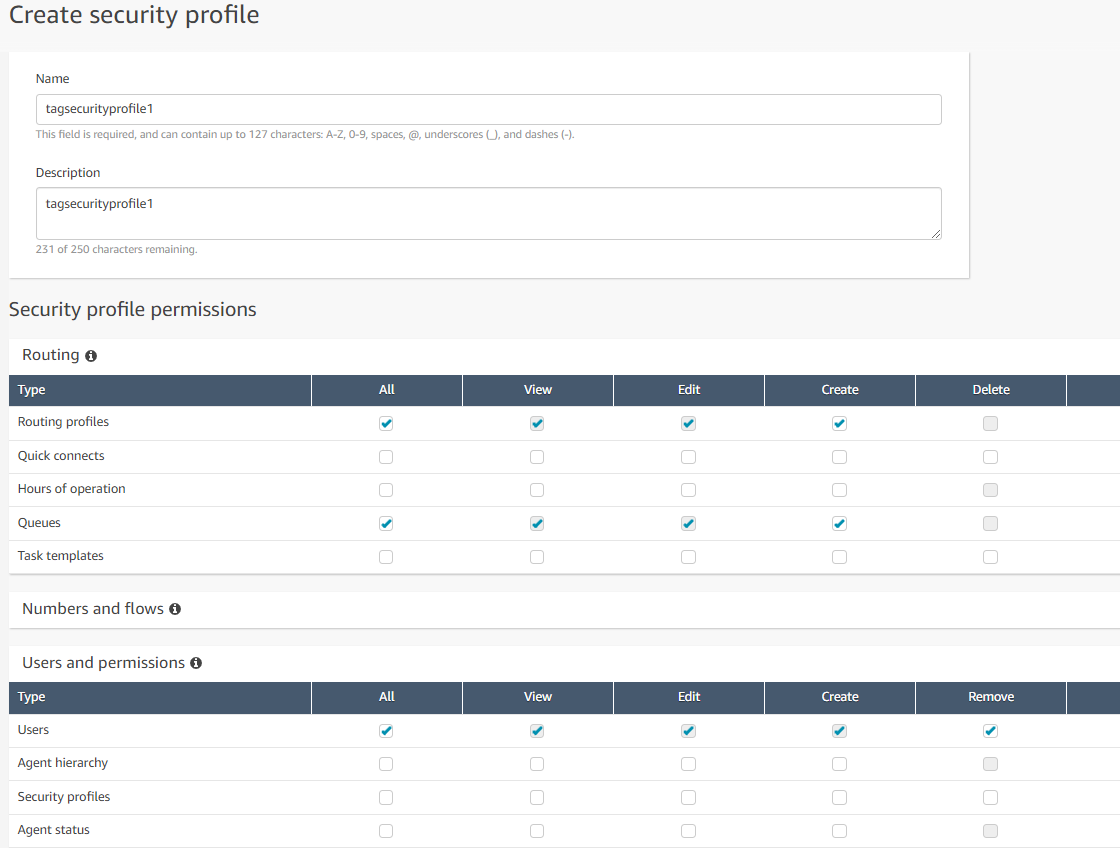Check Create for Security profiles

839,797
